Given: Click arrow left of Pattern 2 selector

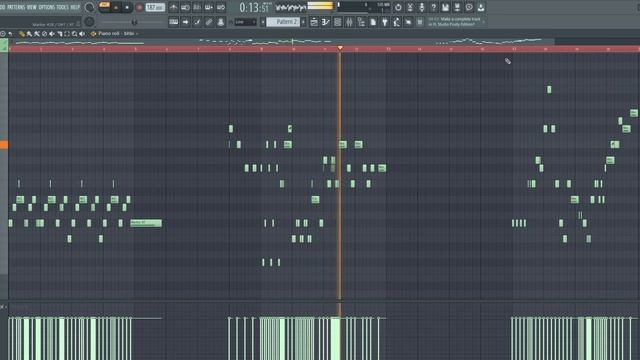Looking at the screenshot, I should pyautogui.click(x=263, y=22).
